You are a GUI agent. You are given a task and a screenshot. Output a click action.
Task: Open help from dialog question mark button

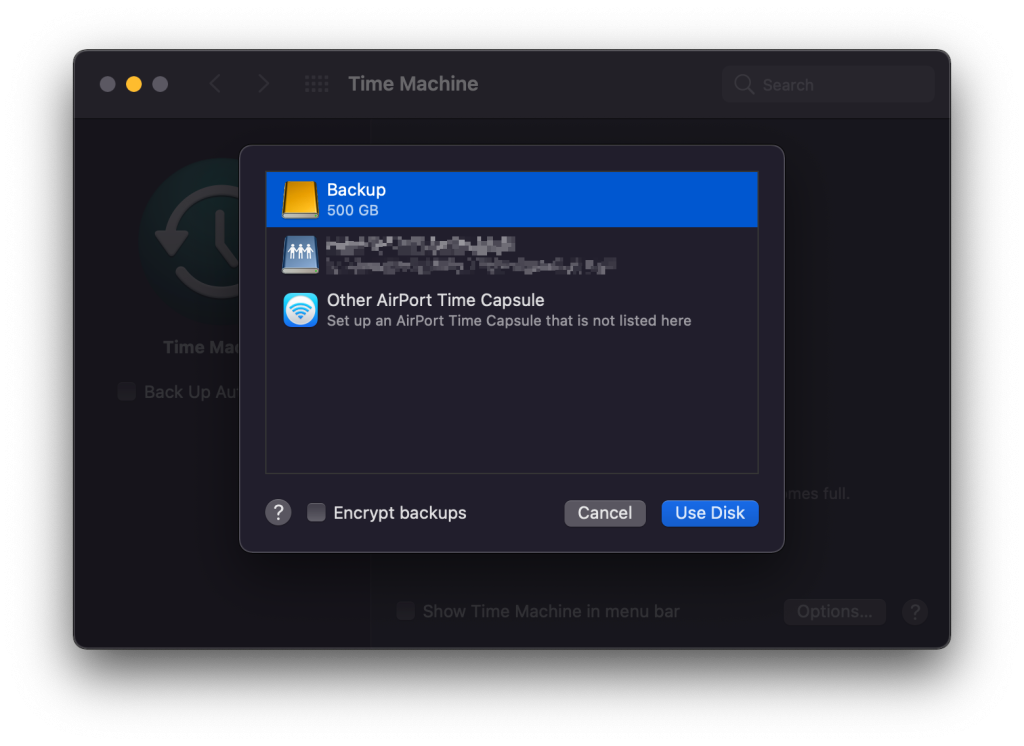pyautogui.click(x=278, y=513)
